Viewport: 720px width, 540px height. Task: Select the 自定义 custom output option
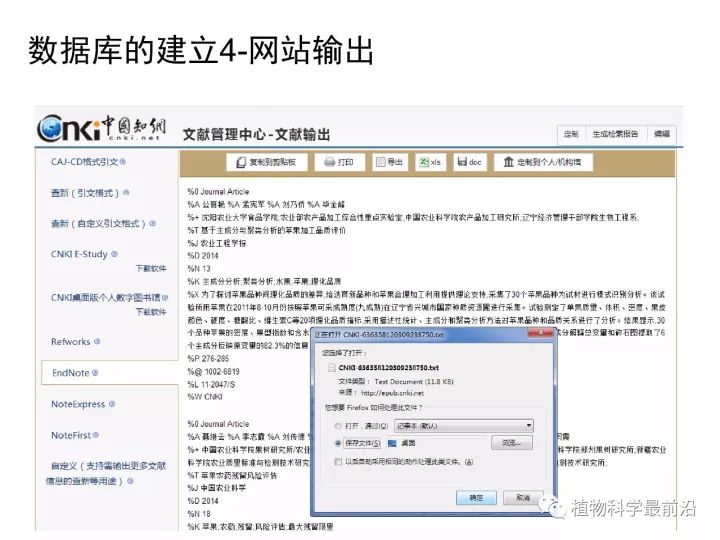(x=106, y=473)
